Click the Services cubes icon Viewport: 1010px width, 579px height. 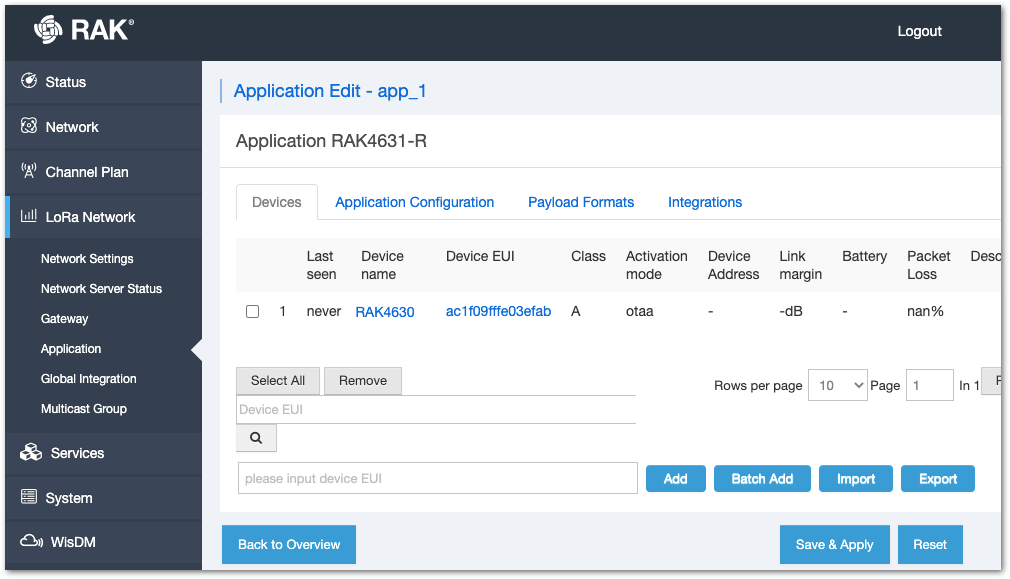31,452
